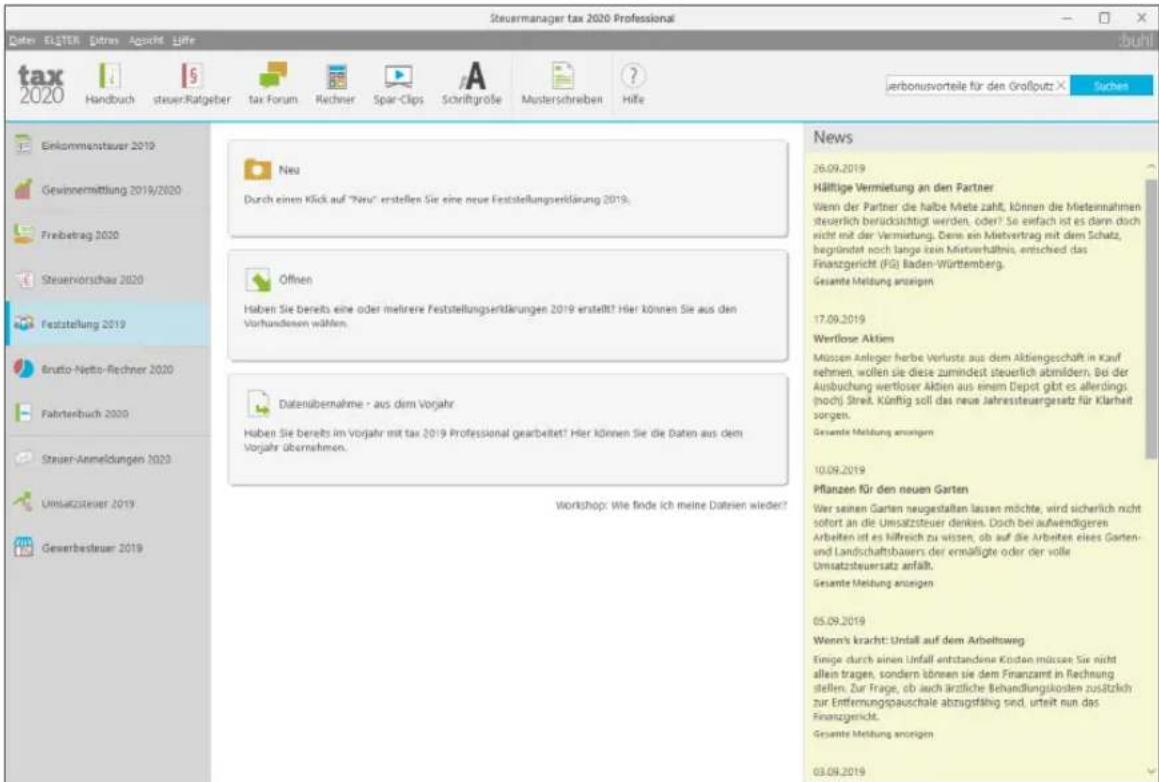Viewport: 1159px width, 782px height.
Task: Click the Öffnen arrow icon
Action: 258,279
